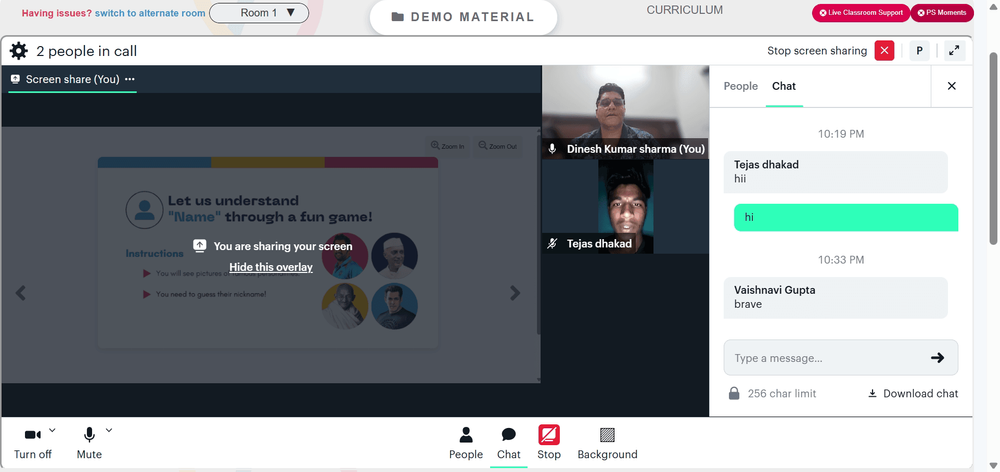Turn off the camera
1000x472 pixels.
tap(33, 435)
